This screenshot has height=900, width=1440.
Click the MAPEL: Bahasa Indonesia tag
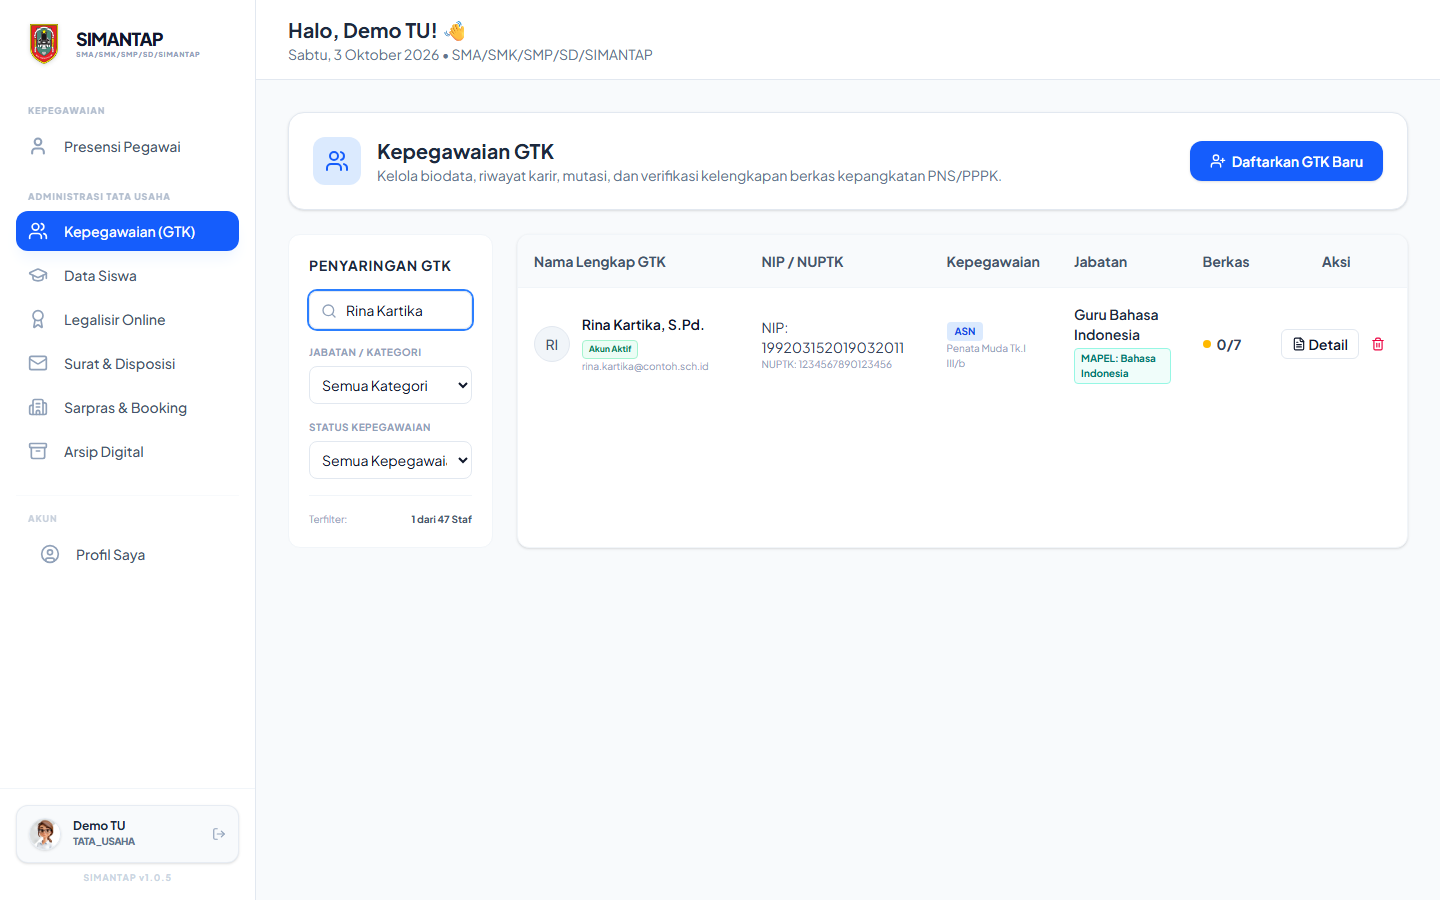point(1122,366)
